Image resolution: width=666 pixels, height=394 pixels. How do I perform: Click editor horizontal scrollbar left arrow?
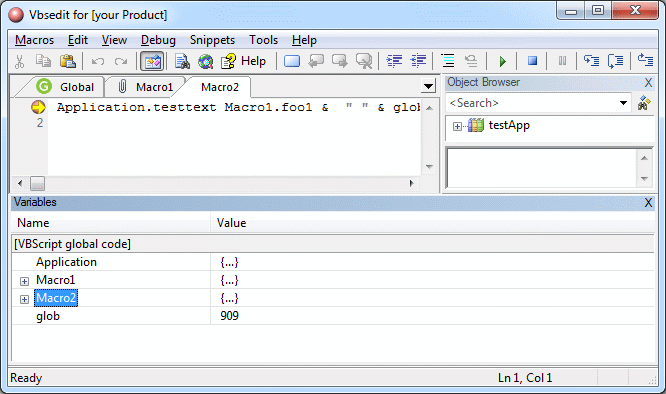coord(20,183)
